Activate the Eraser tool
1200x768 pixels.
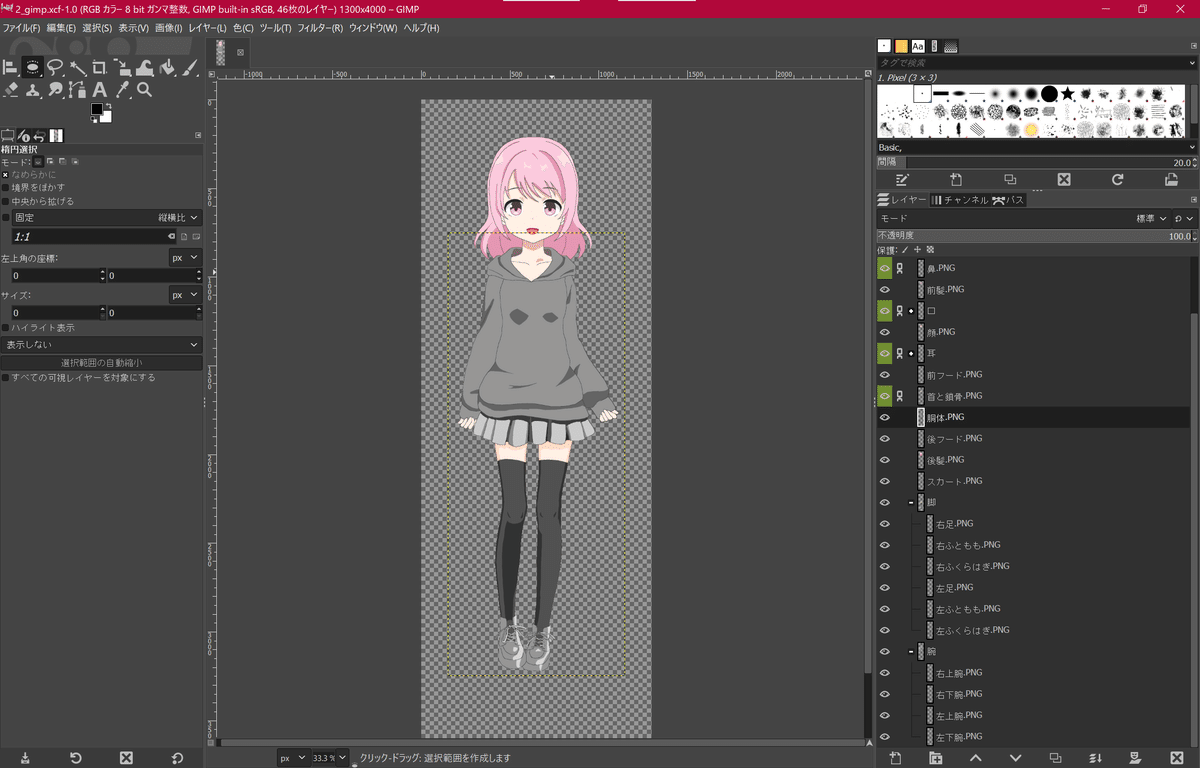click(11, 90)
